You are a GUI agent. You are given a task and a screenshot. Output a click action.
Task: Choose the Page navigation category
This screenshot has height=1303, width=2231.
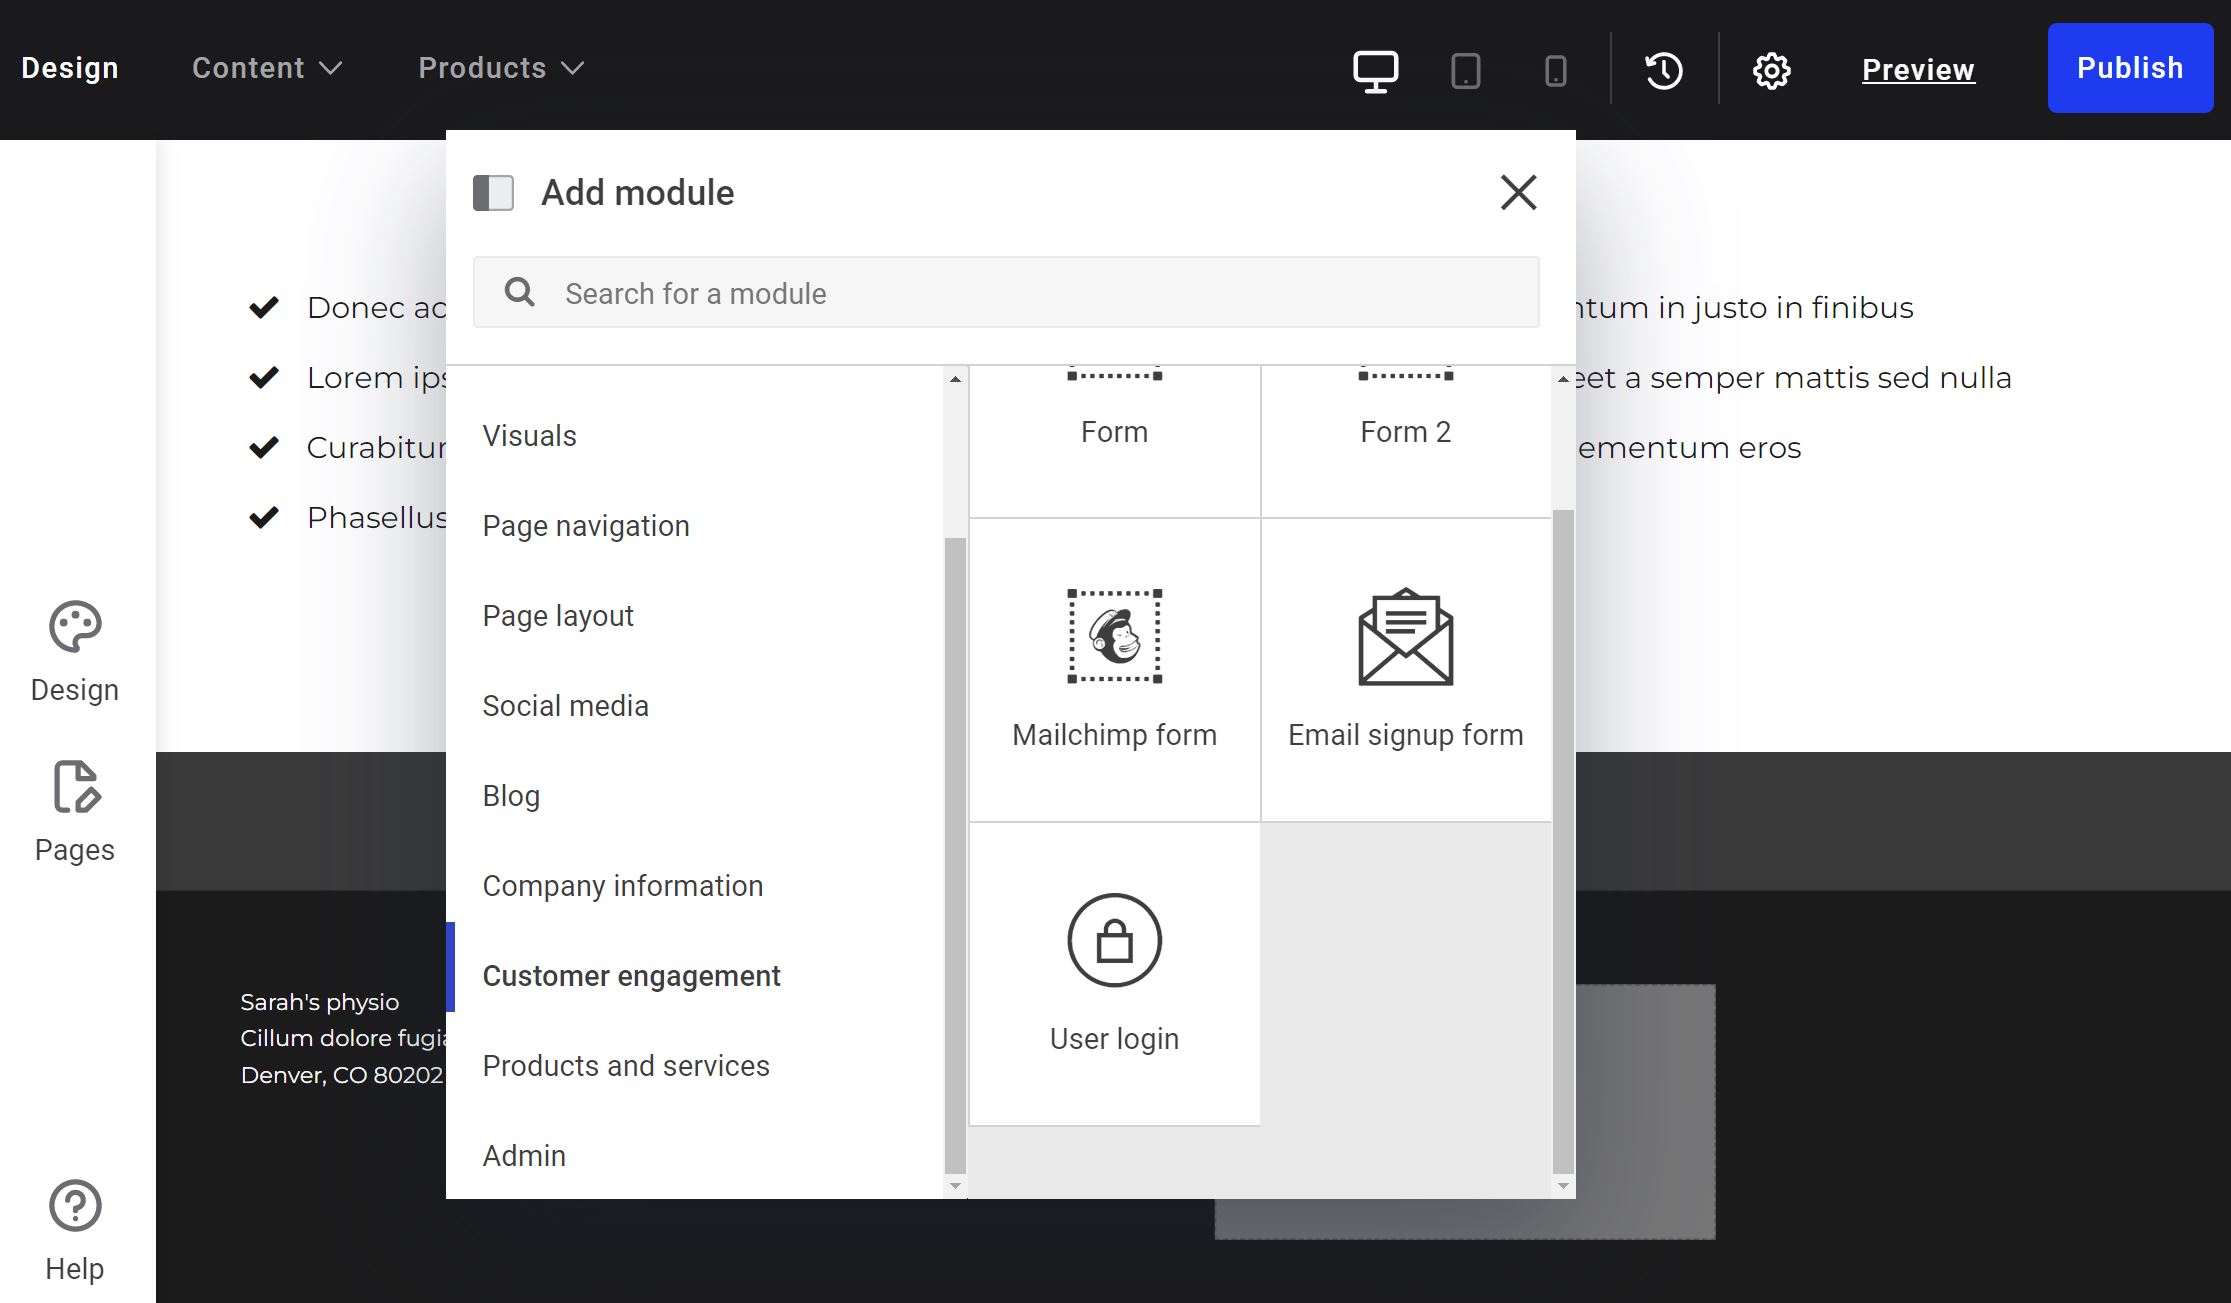[586, 526]
